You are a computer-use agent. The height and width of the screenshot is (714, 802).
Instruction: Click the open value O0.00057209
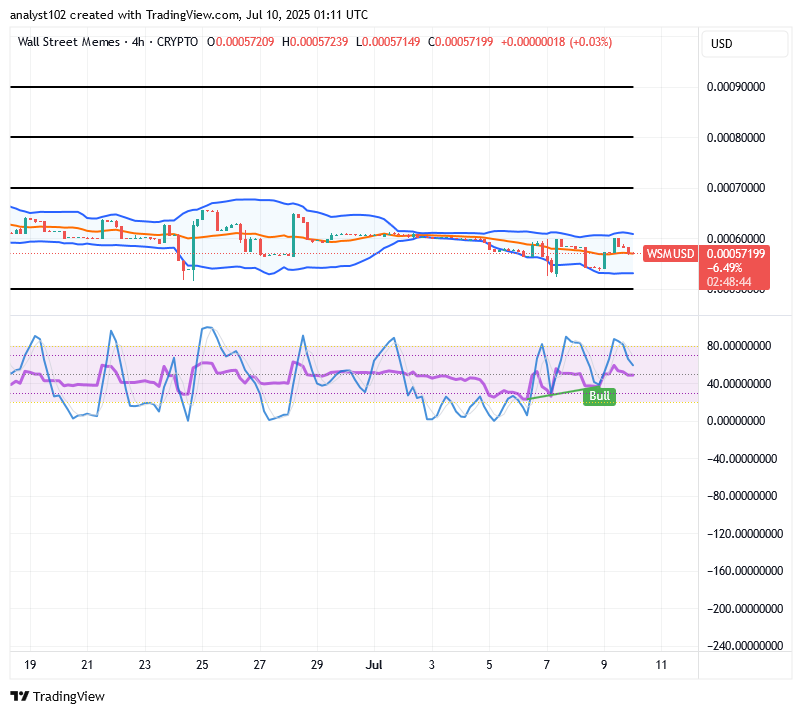click(240, 42)
